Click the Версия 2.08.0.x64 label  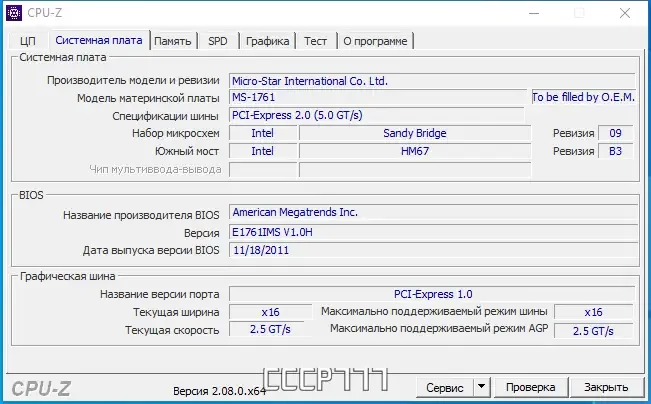[220, 391]
